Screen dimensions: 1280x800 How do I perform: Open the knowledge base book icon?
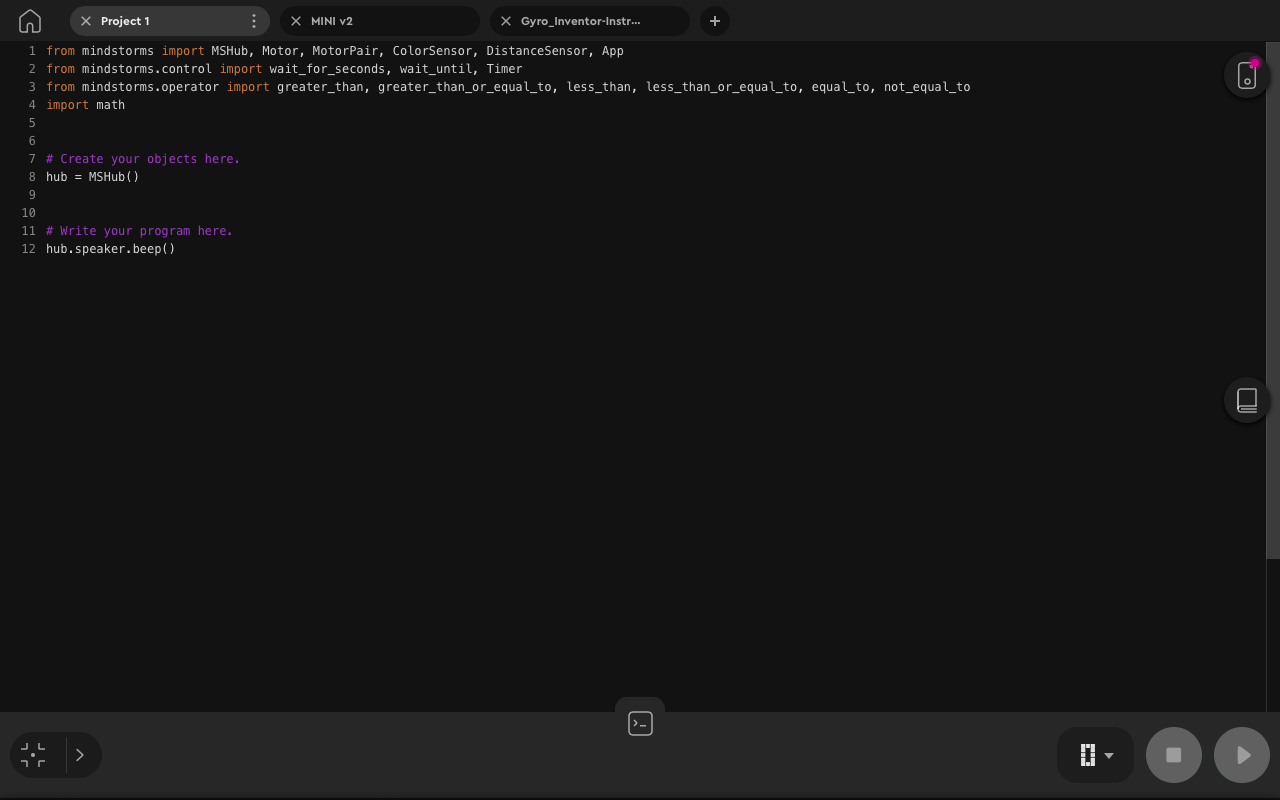tap(1247, 400)
